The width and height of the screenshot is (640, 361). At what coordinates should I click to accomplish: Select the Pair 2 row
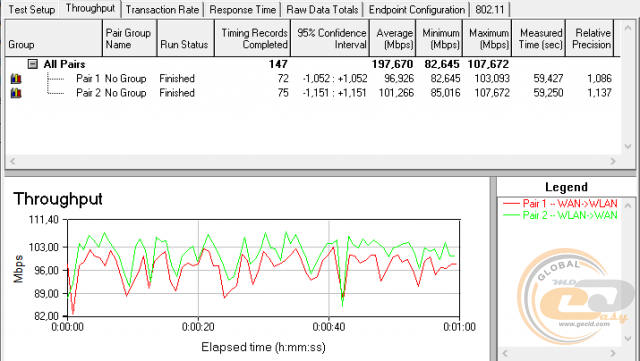[x=312, y=93]
